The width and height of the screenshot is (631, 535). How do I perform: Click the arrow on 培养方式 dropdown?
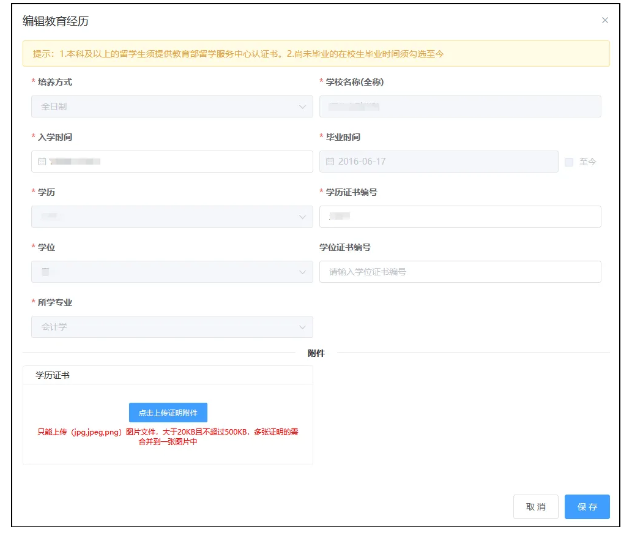tap(304, 106)
